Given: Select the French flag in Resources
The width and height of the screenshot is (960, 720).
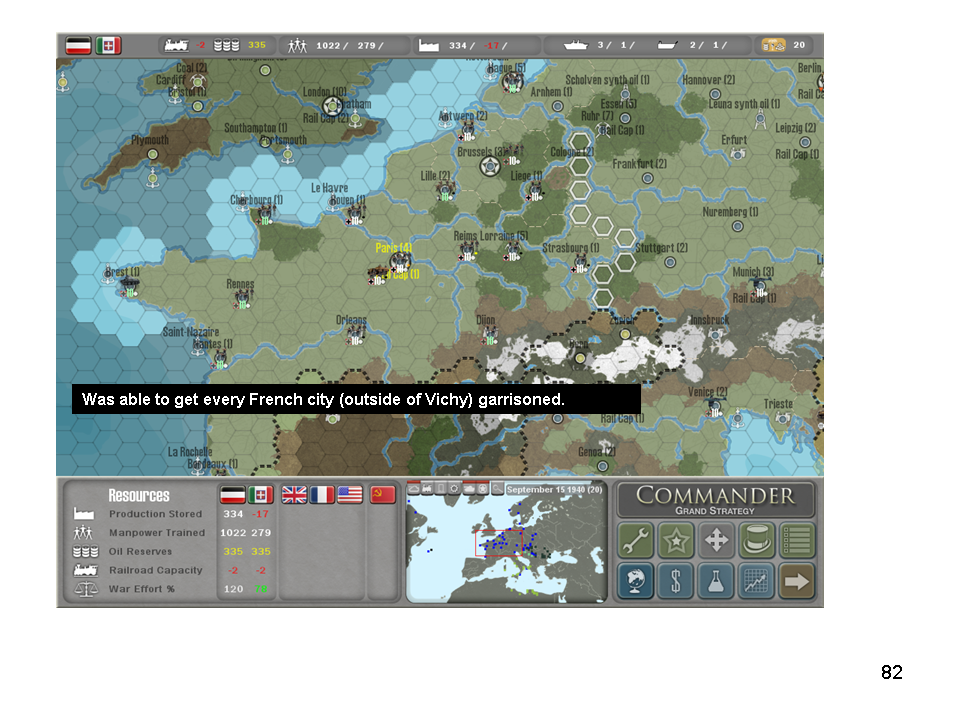Looking at the screenshot, I should (x=321, y=494).
